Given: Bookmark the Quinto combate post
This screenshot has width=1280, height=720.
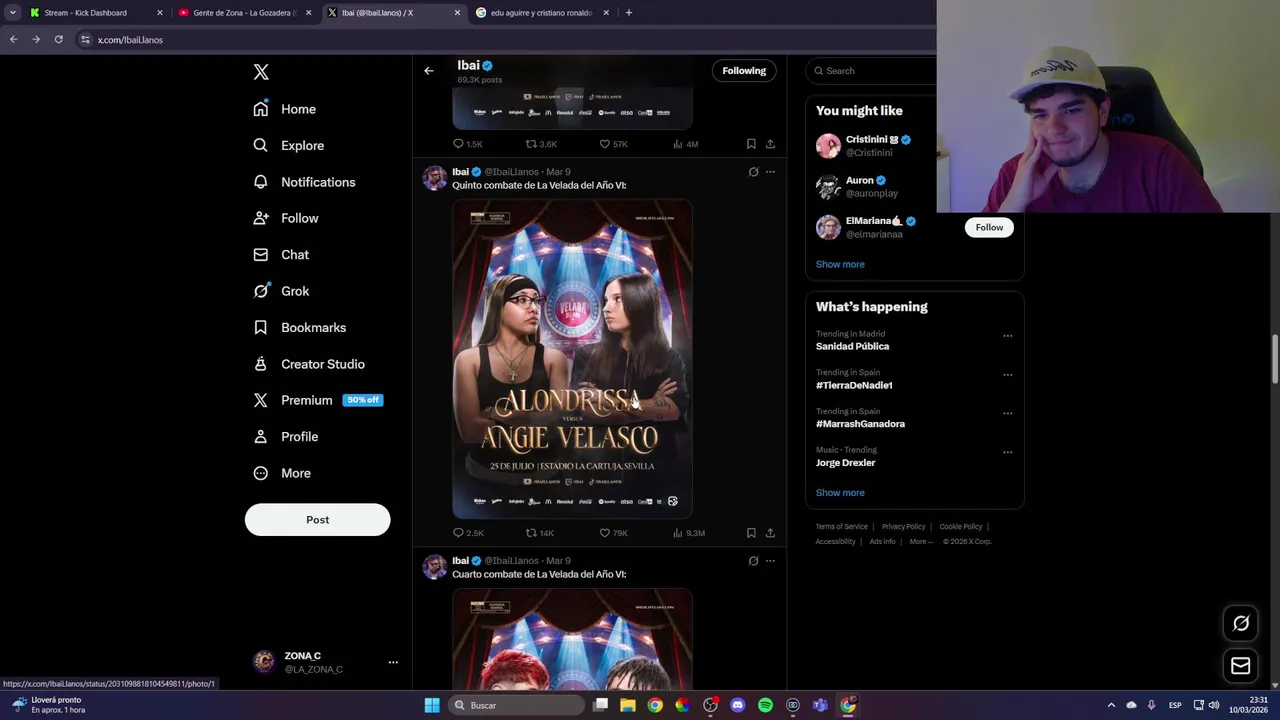Looking at the screenshot, I should pos(751,533).
